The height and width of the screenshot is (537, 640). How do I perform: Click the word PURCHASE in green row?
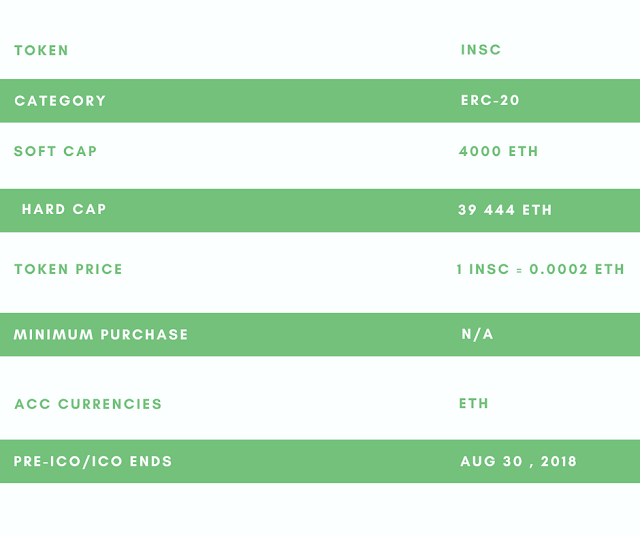tap(144, 335)
